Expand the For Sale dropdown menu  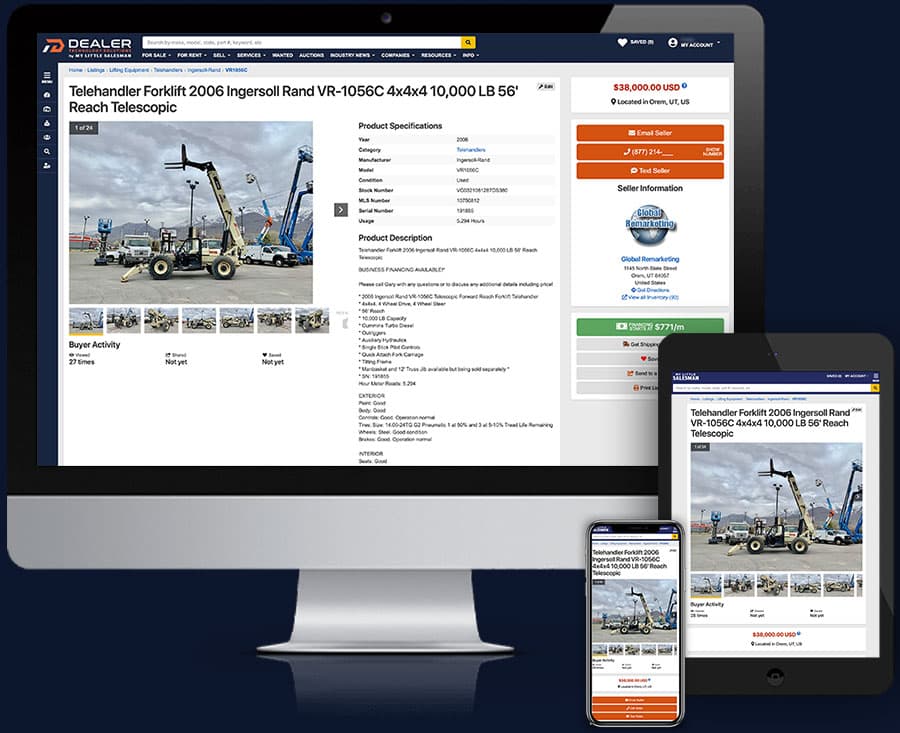pos(156,55)
